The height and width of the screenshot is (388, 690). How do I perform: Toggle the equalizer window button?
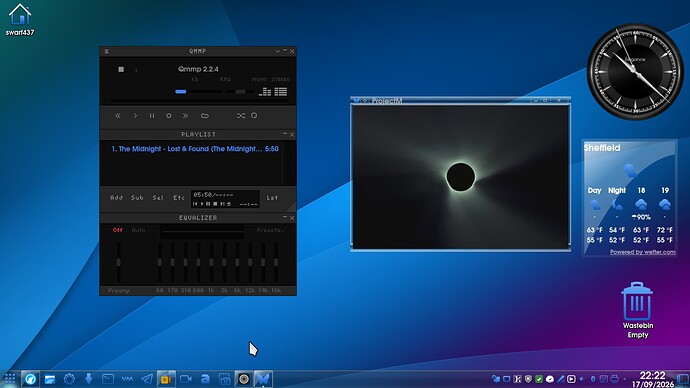point(265,92)
